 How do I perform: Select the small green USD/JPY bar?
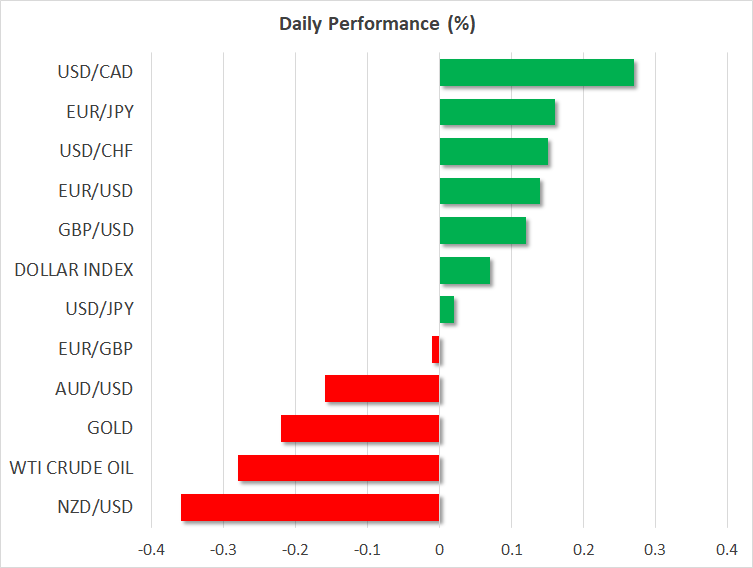[447, 310]
